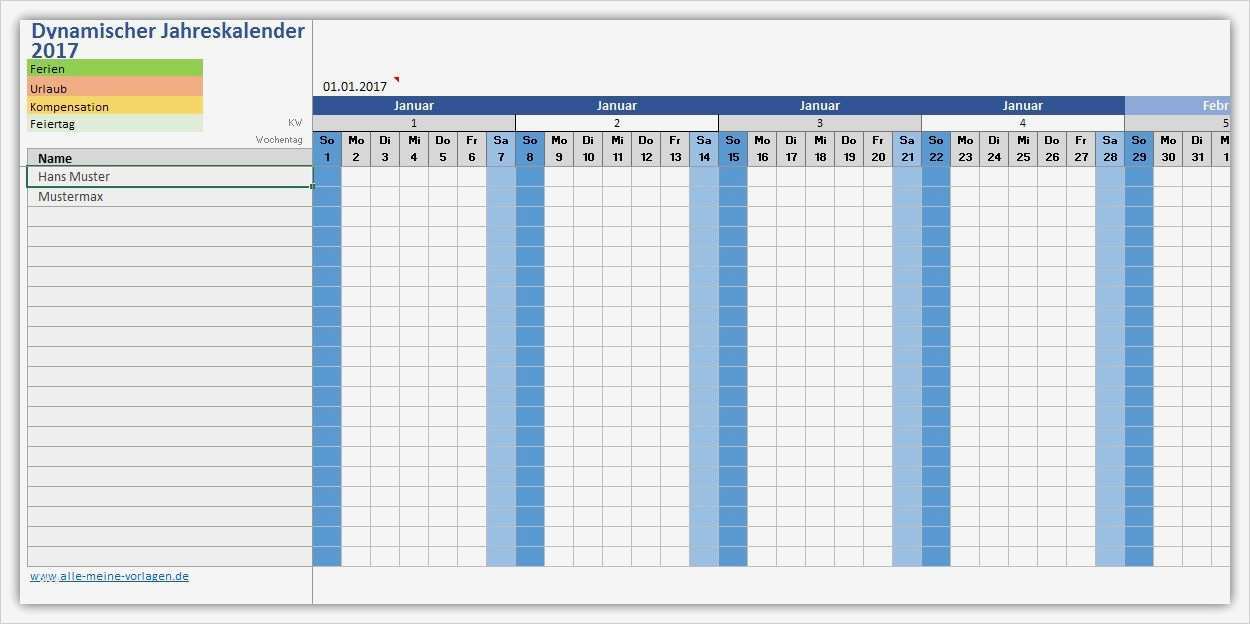Image resolution: width=1250 pixels, height=624 pixels.
Task: Click the Mustermax name cell
Action: click(x=70, y=196)
